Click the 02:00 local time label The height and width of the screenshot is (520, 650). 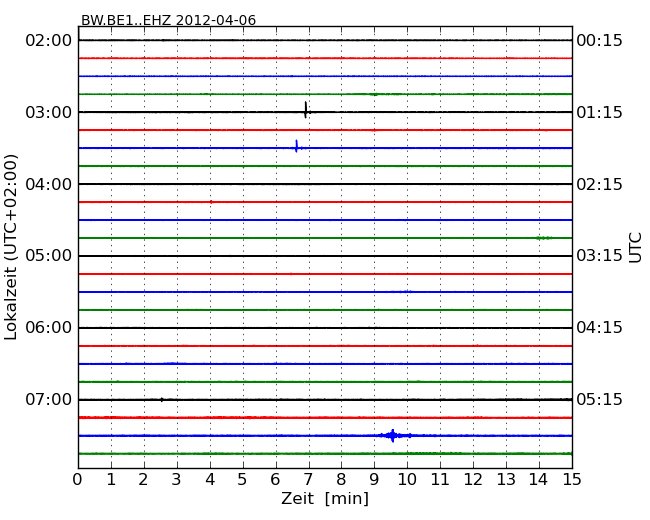click(x=49, y=41)
